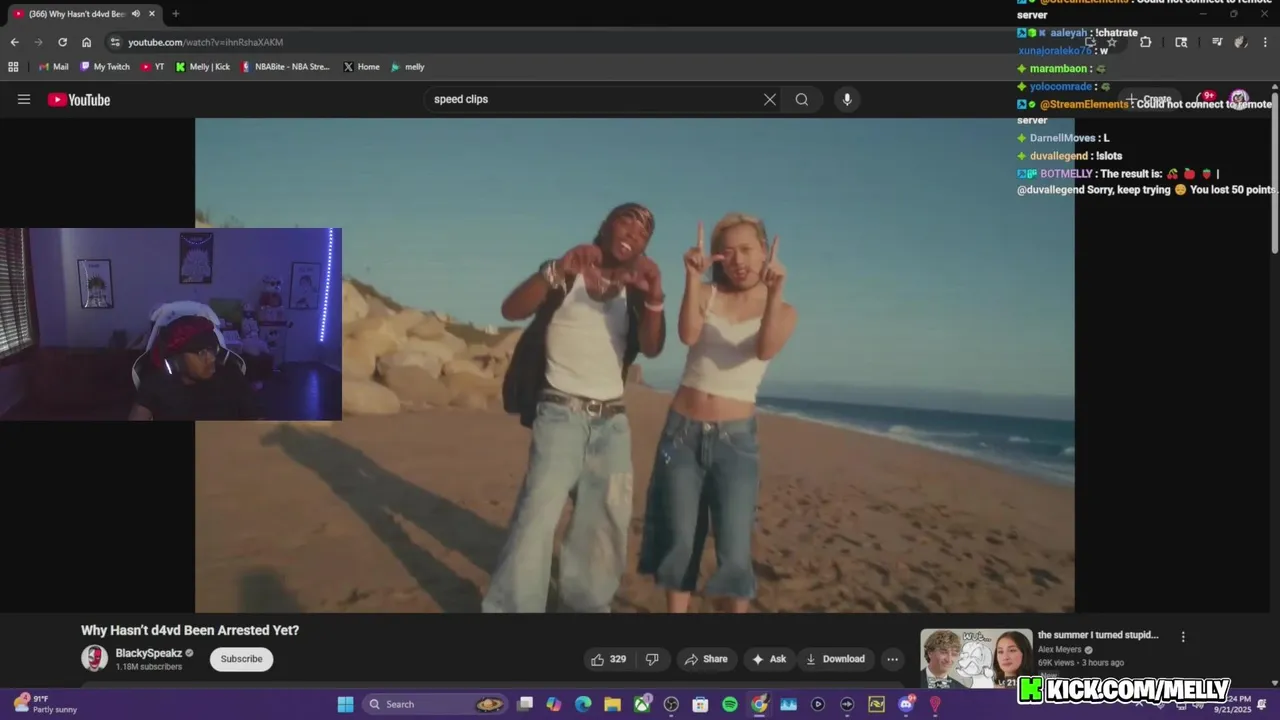Click YouTube Create button
Image resolution: width=1280 pixels, height=720 pixels.
pos(1149,99)
